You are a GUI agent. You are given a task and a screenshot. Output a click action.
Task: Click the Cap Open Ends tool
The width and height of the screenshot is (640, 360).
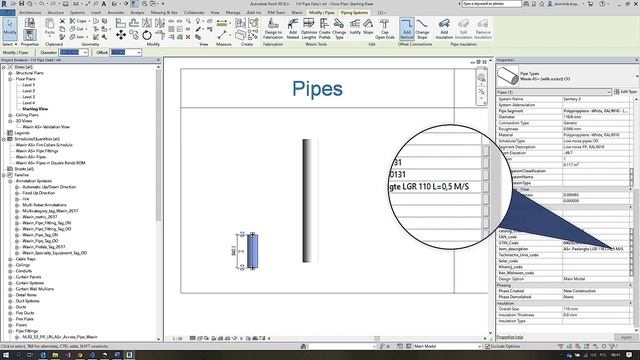point(384,29)
